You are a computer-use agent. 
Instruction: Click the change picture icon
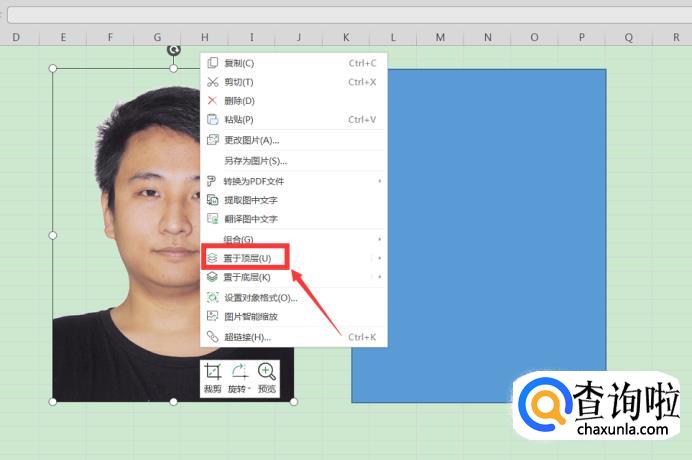click(x=213, y=140)
